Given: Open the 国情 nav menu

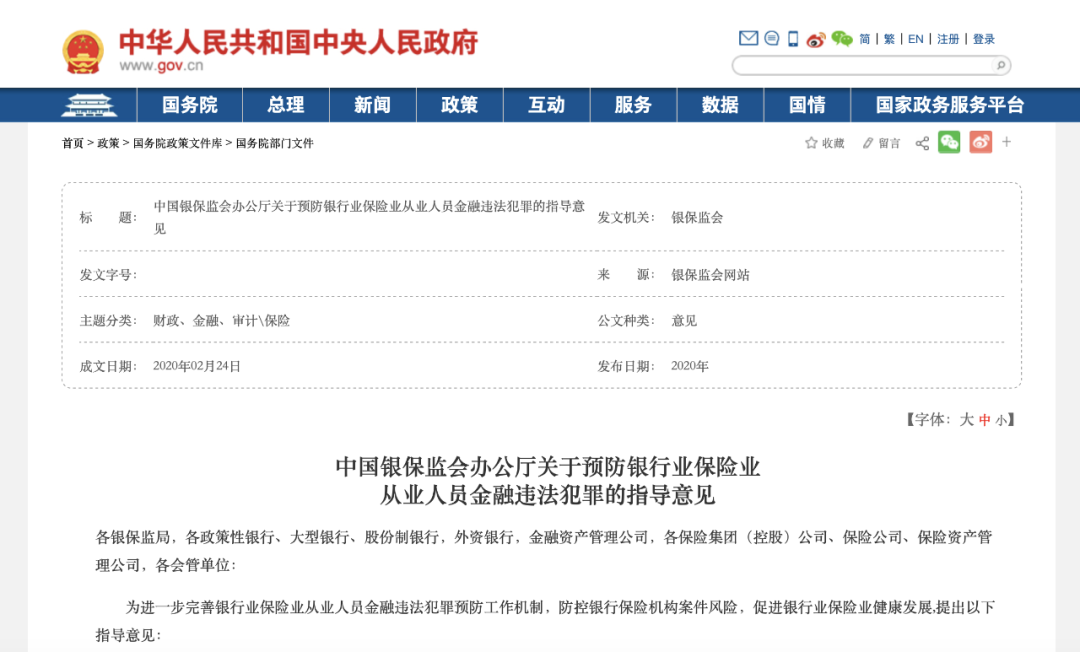Looking at the screenshot, I should point(807,105).
